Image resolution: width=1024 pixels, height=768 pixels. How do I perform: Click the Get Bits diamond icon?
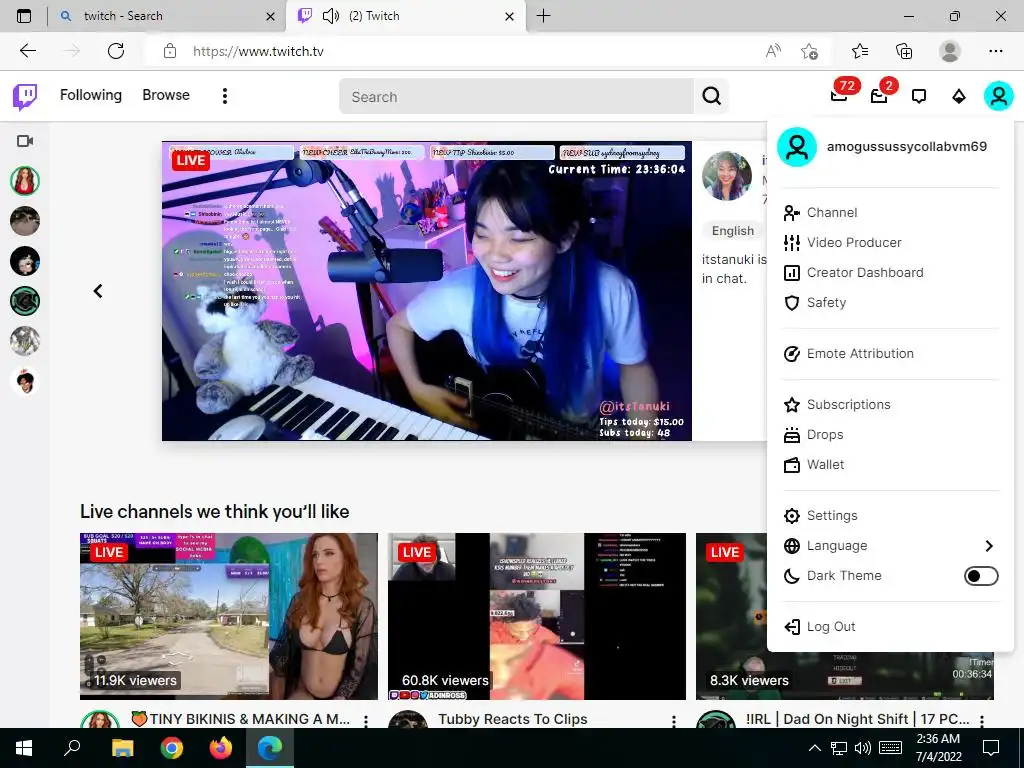959,97
